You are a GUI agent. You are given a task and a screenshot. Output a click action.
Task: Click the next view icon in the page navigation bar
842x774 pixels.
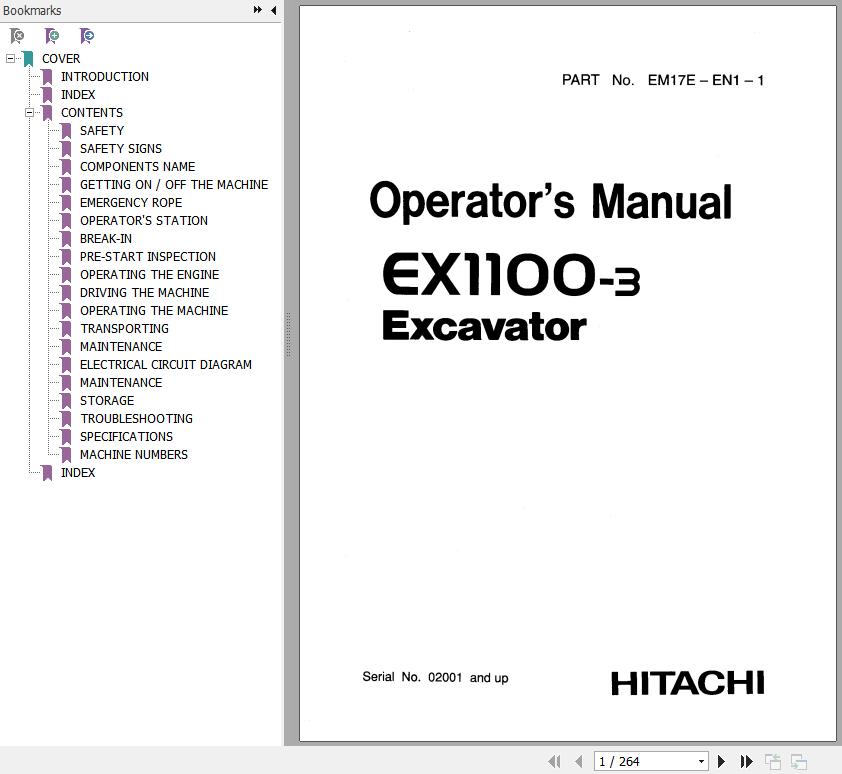tap(799, 761)
